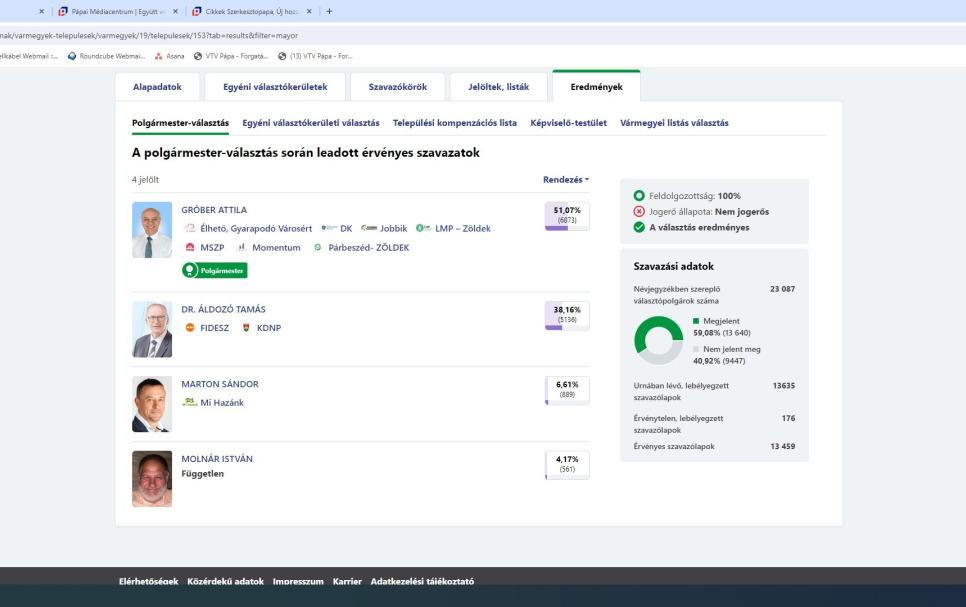Image resolution: width=966 pixels, height=607 pixels.
Task: Click the FIDESZ party logo icon
Action: click(188, 328)
